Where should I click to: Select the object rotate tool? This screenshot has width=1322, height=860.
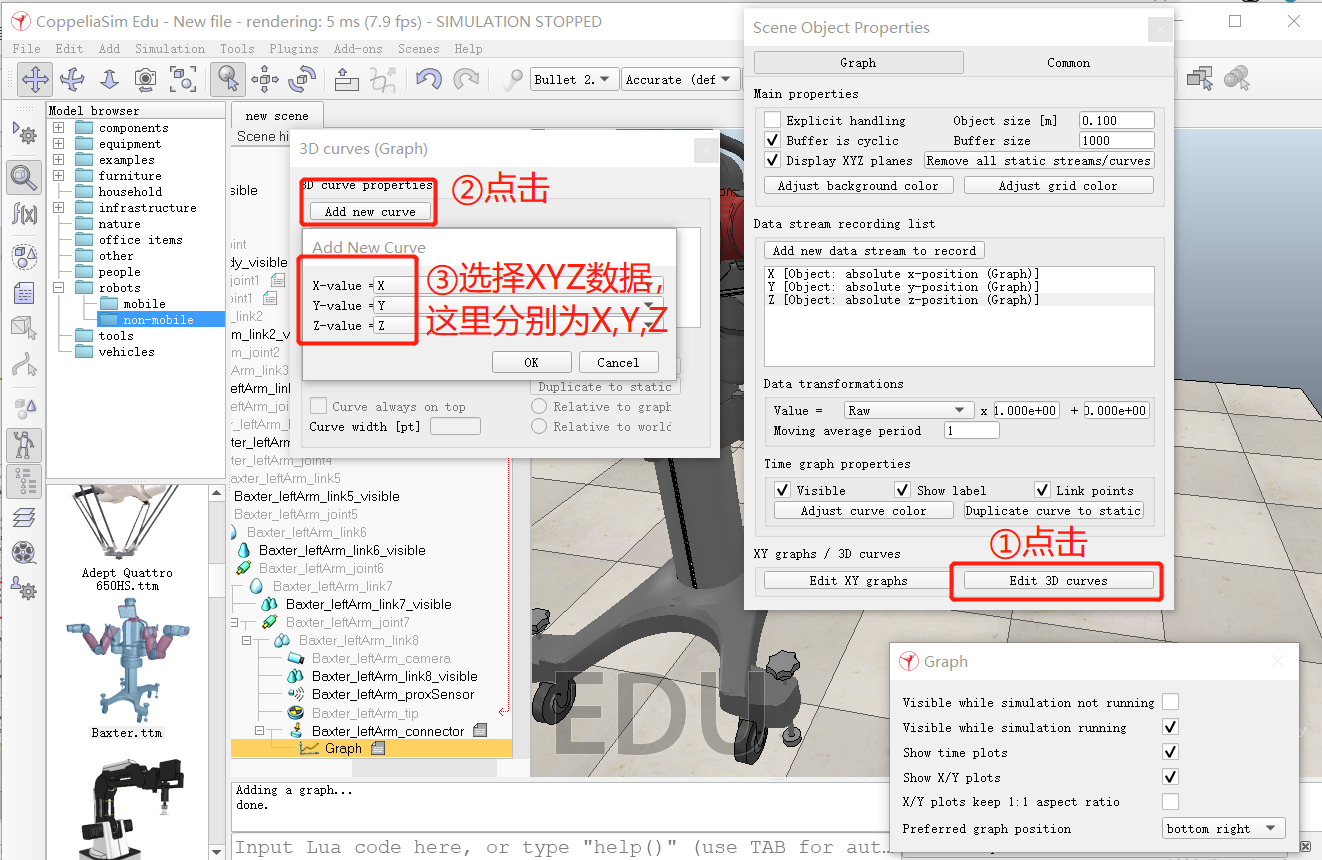pyautogui.click(x=301, y=79)
